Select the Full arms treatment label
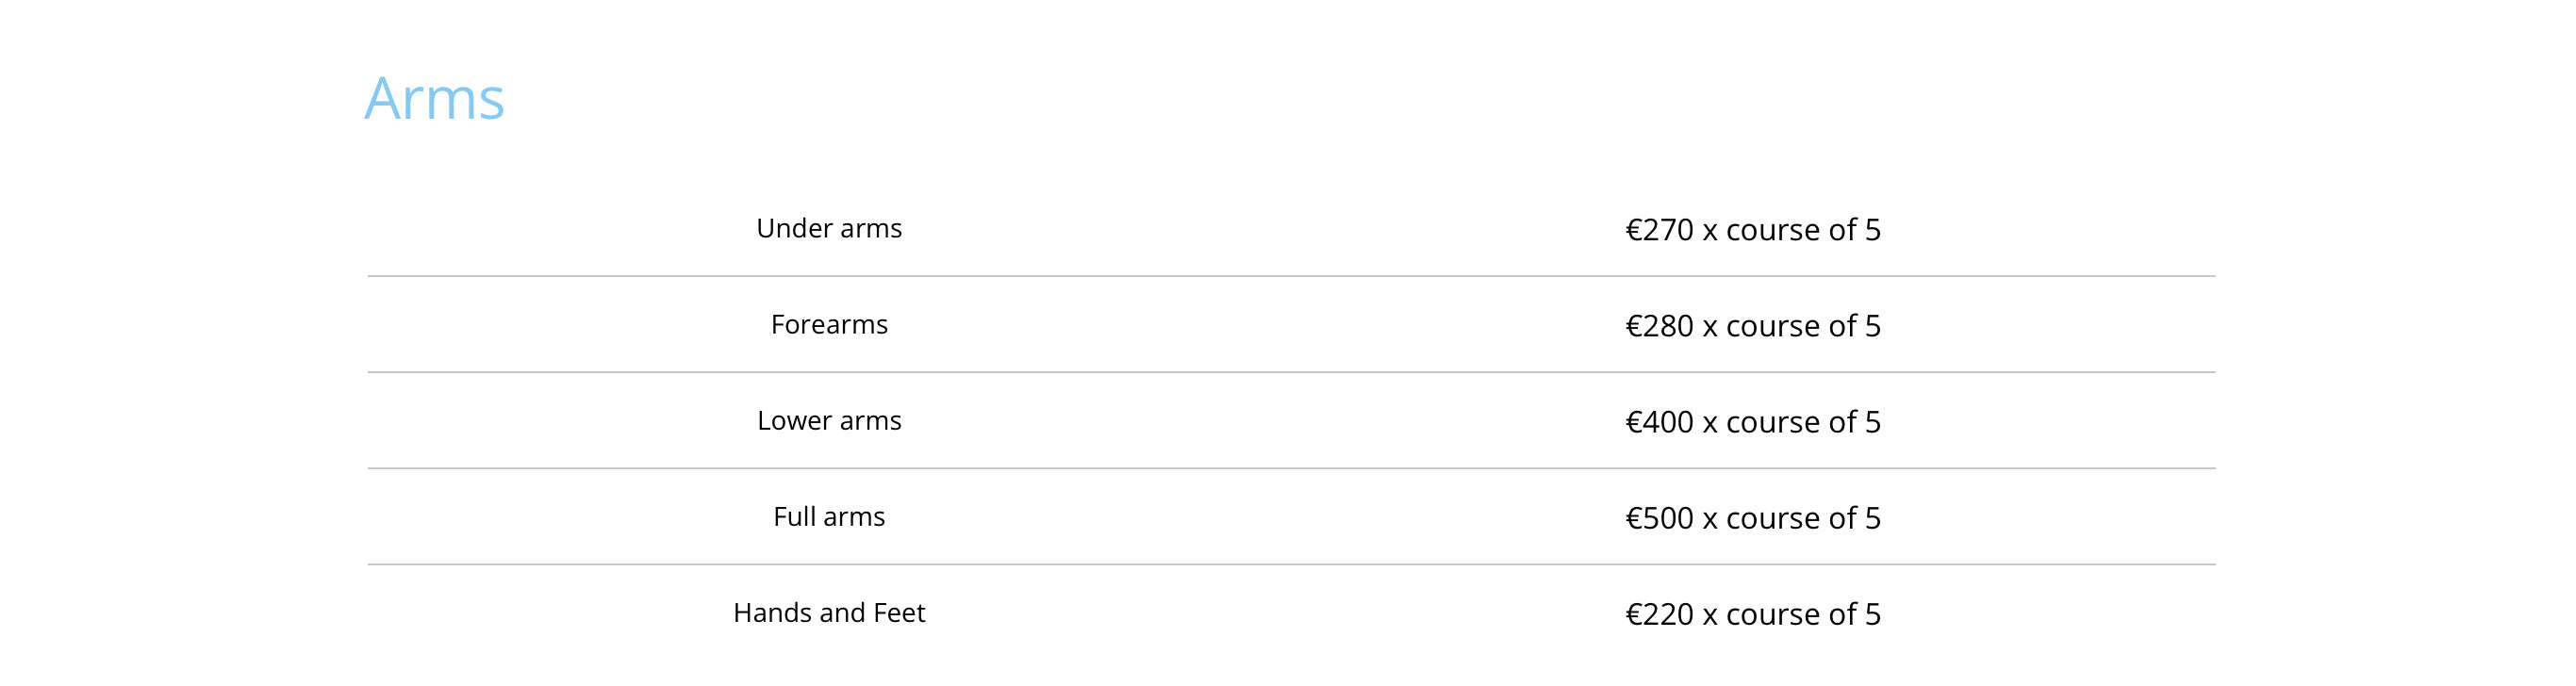The width and height of the screenshot is (2576, 686). 829,516
